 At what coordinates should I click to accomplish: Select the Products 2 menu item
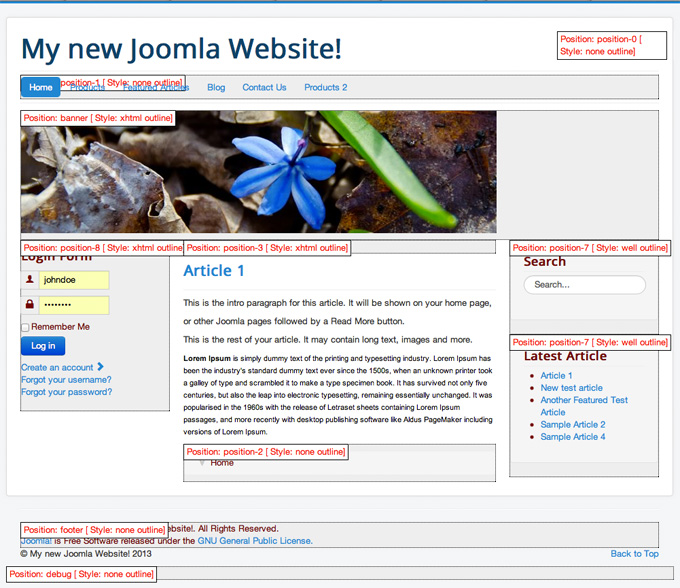[x=326, y=87]
